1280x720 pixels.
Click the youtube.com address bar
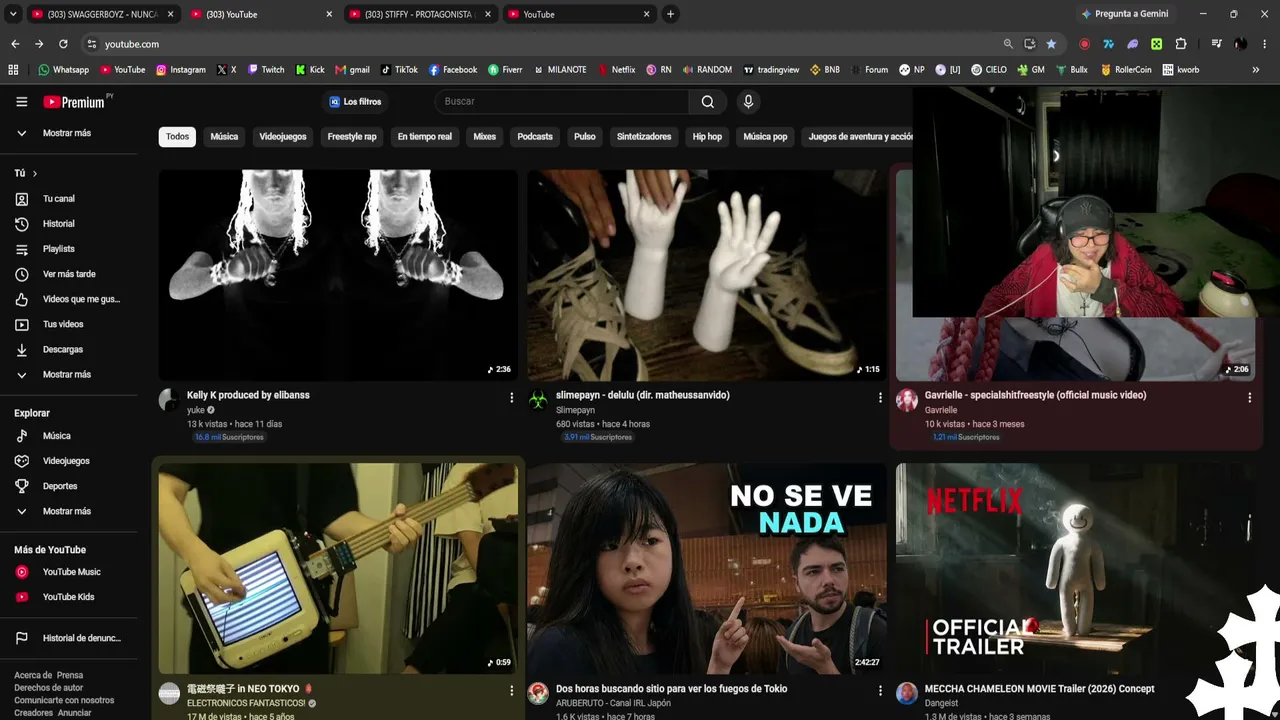click(540, 44)
